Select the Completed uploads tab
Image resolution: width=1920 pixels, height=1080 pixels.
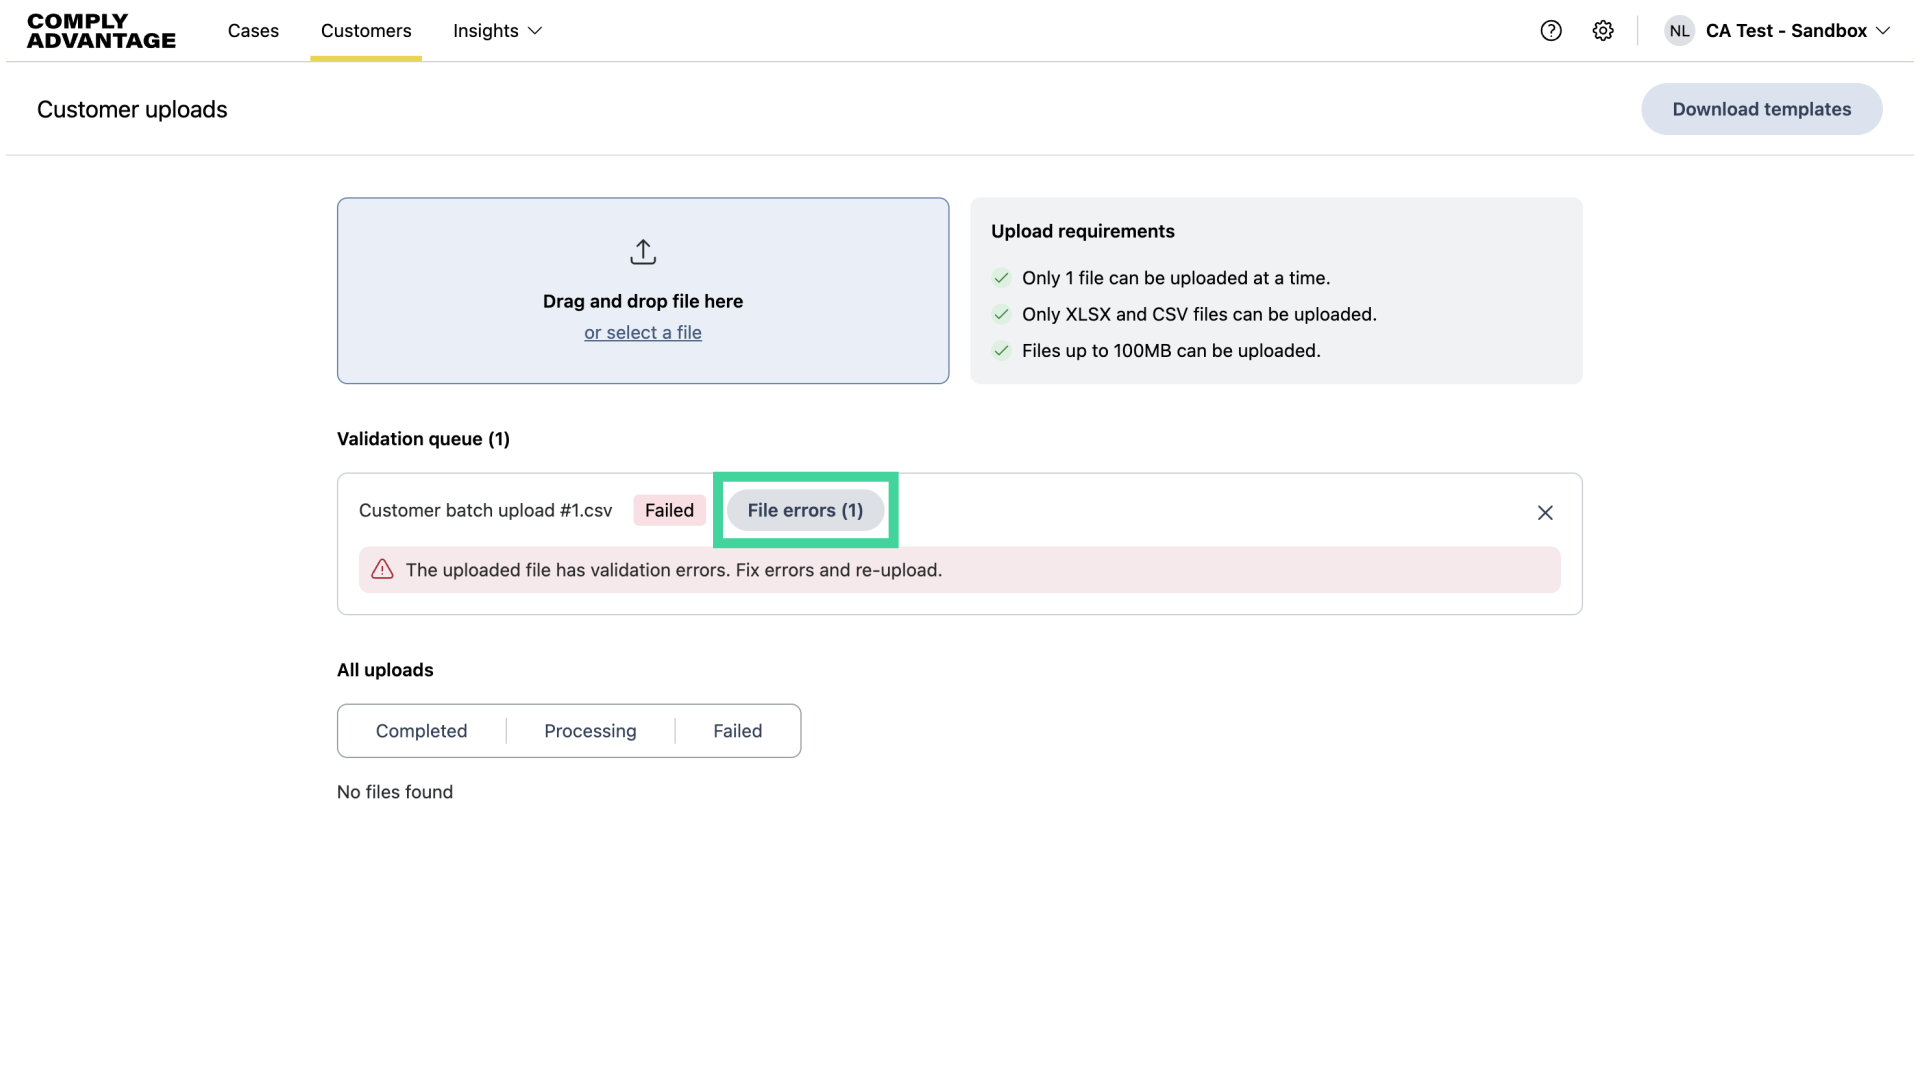(421, 731)
